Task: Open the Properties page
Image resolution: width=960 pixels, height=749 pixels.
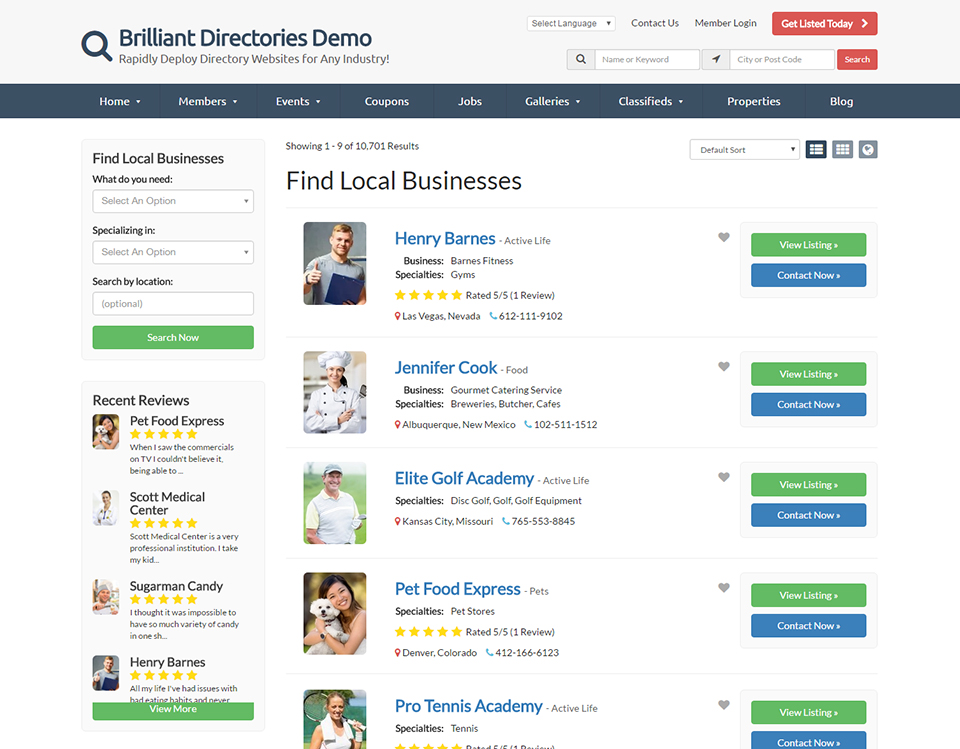Action: pyautogui.click(x=754, y=102)
